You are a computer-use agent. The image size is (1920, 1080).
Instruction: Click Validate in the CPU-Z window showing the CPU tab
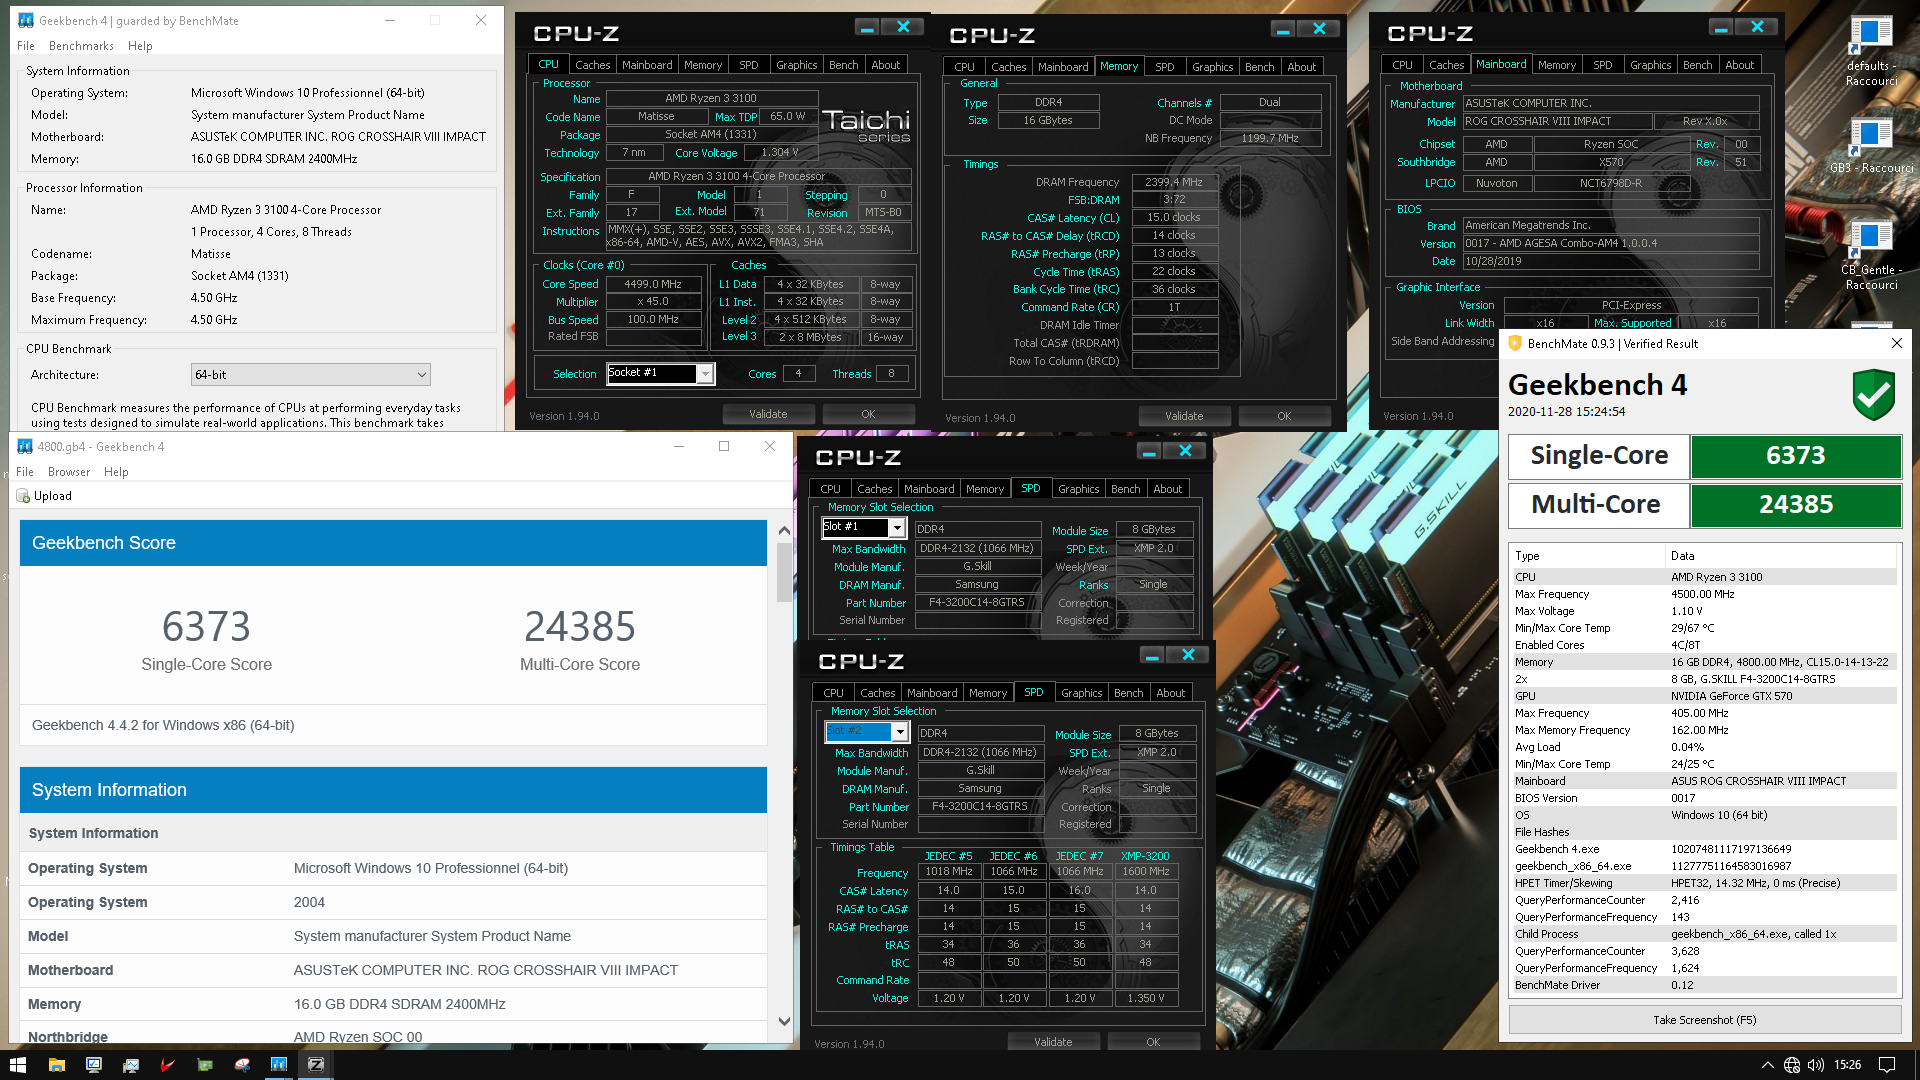[768, 414]
